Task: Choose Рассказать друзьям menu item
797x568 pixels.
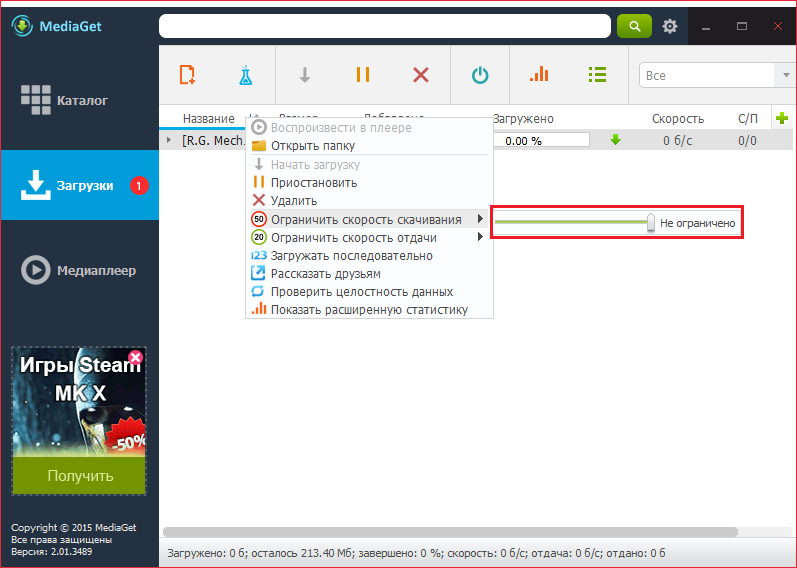Action: click(369, 274)
